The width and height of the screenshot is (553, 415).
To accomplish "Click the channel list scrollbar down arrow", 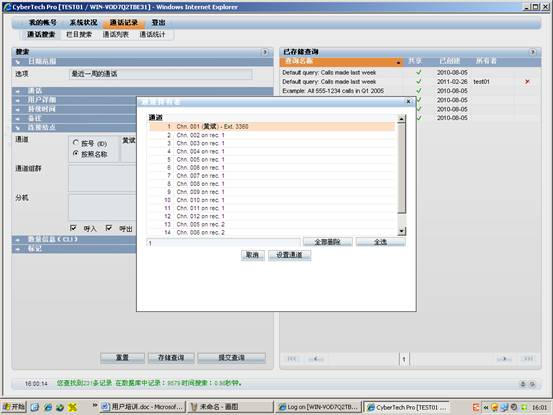I will pyautogui.click(x=401, y=231).
